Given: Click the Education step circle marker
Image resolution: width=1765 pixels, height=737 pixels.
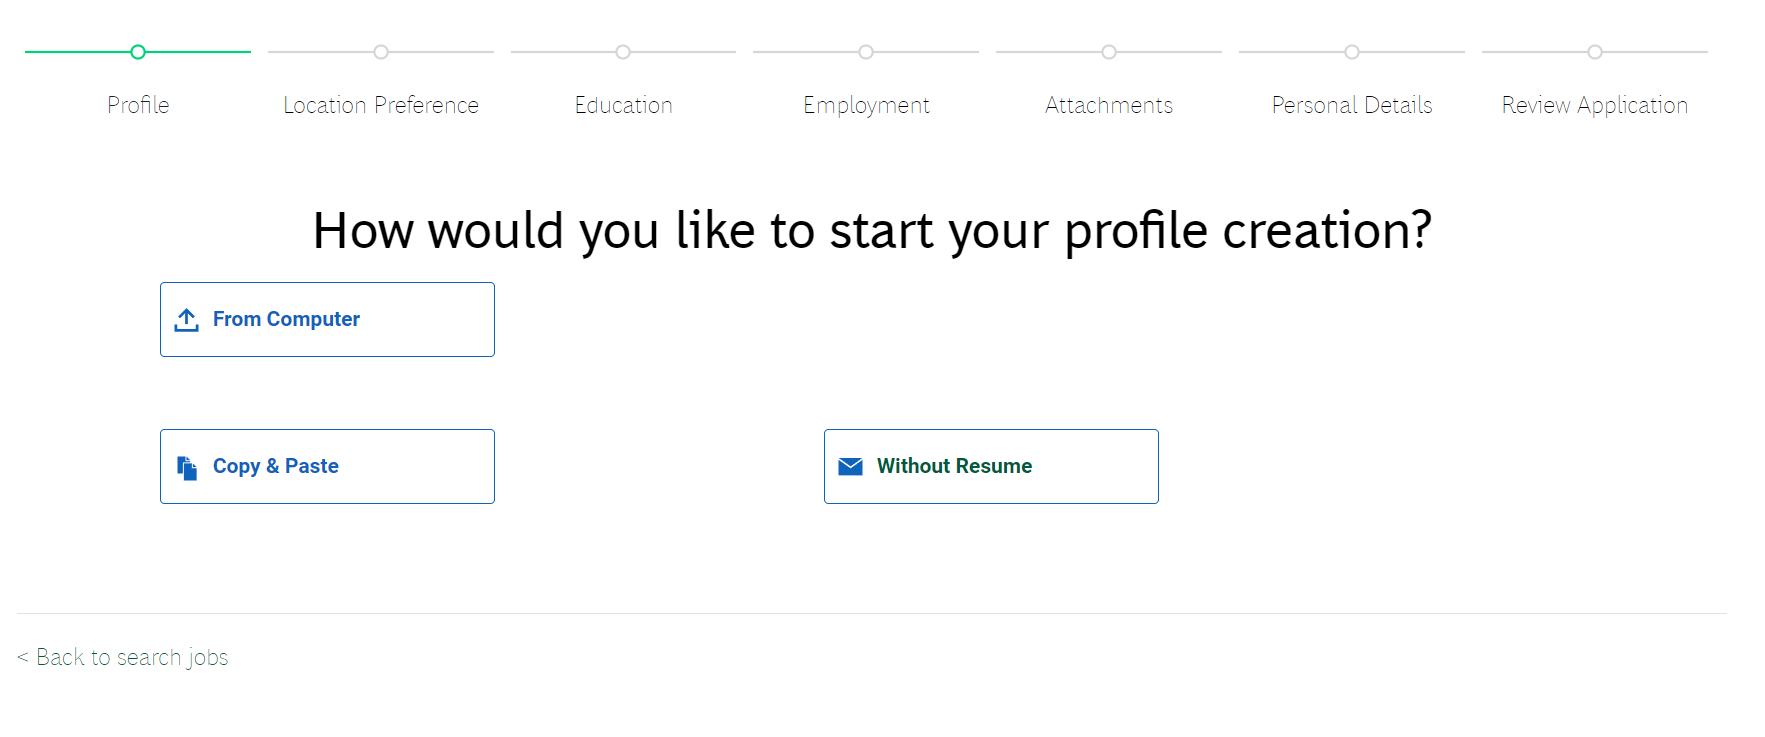Looking at the screenshot, I should pos(623,52).
